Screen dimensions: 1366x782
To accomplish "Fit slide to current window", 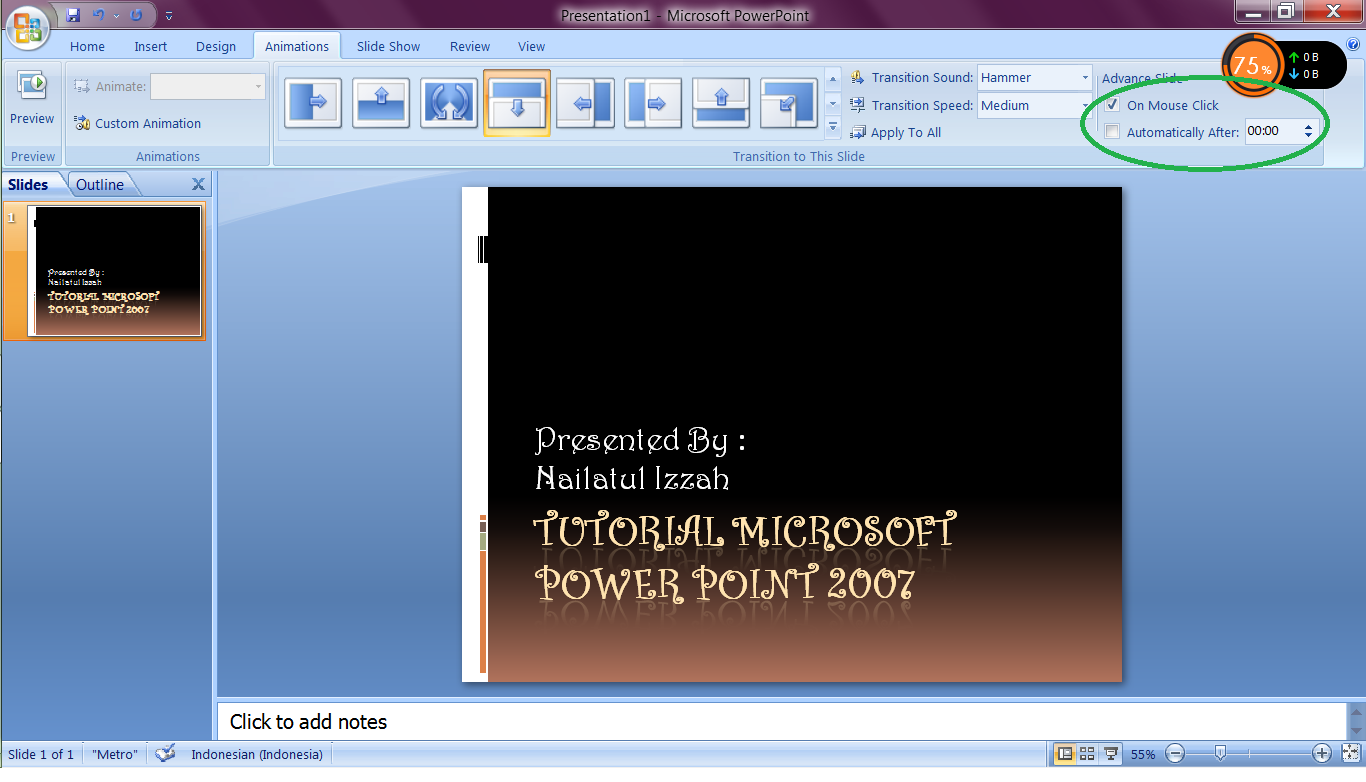I will click(x=1350, y=753).
